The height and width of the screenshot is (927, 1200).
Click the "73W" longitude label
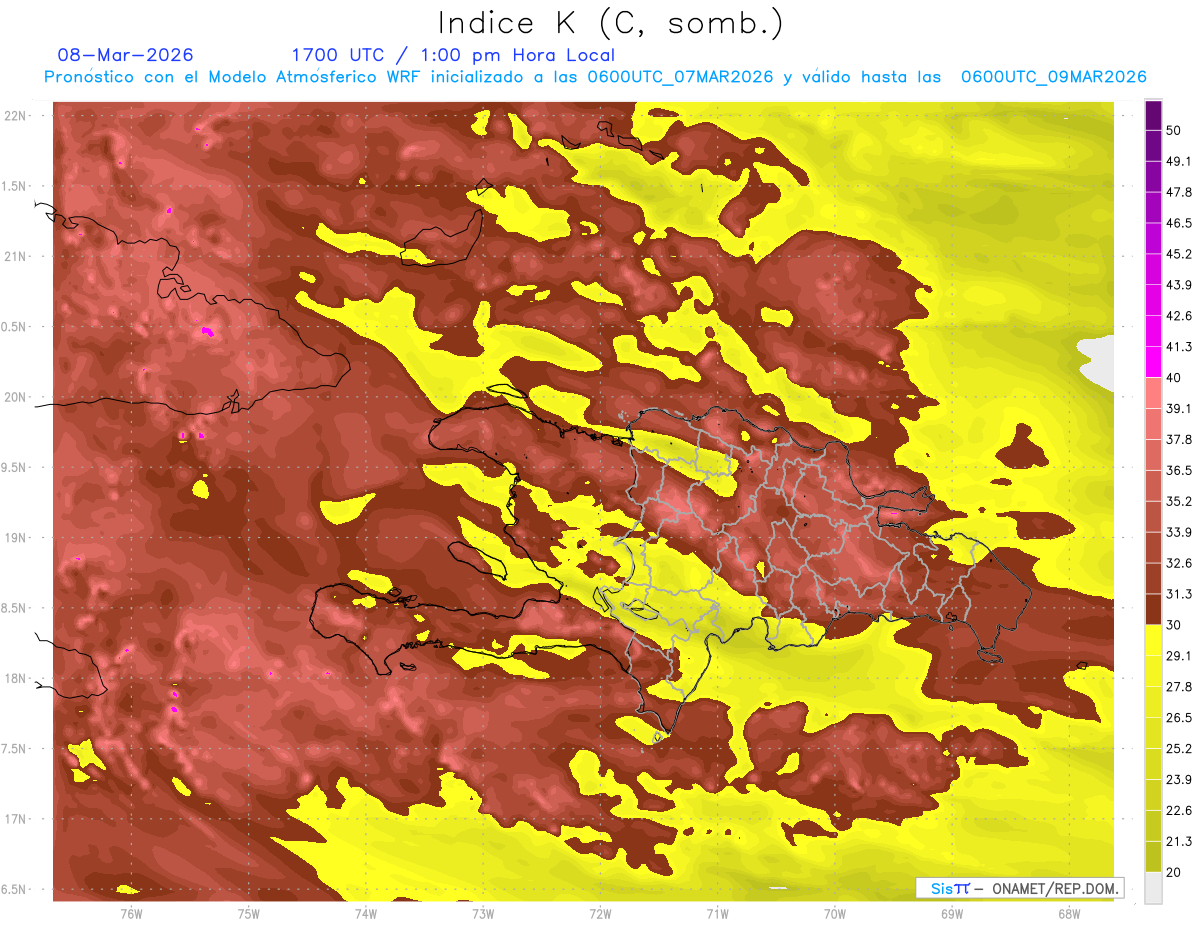pos(483,913)
